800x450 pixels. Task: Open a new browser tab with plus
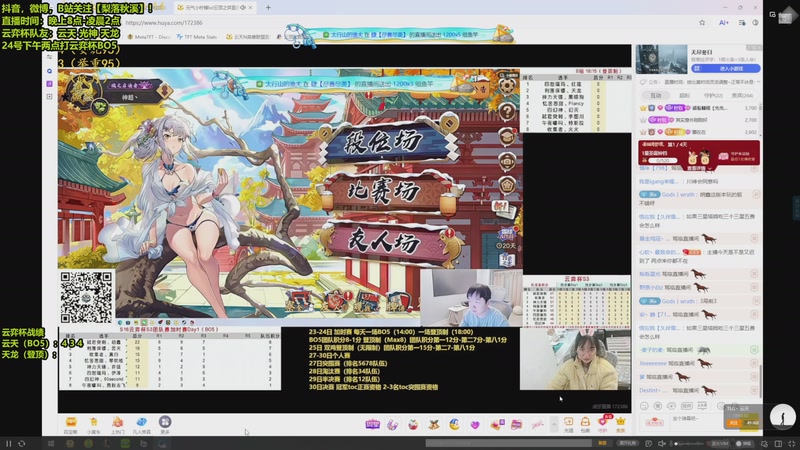pos(268,8)
